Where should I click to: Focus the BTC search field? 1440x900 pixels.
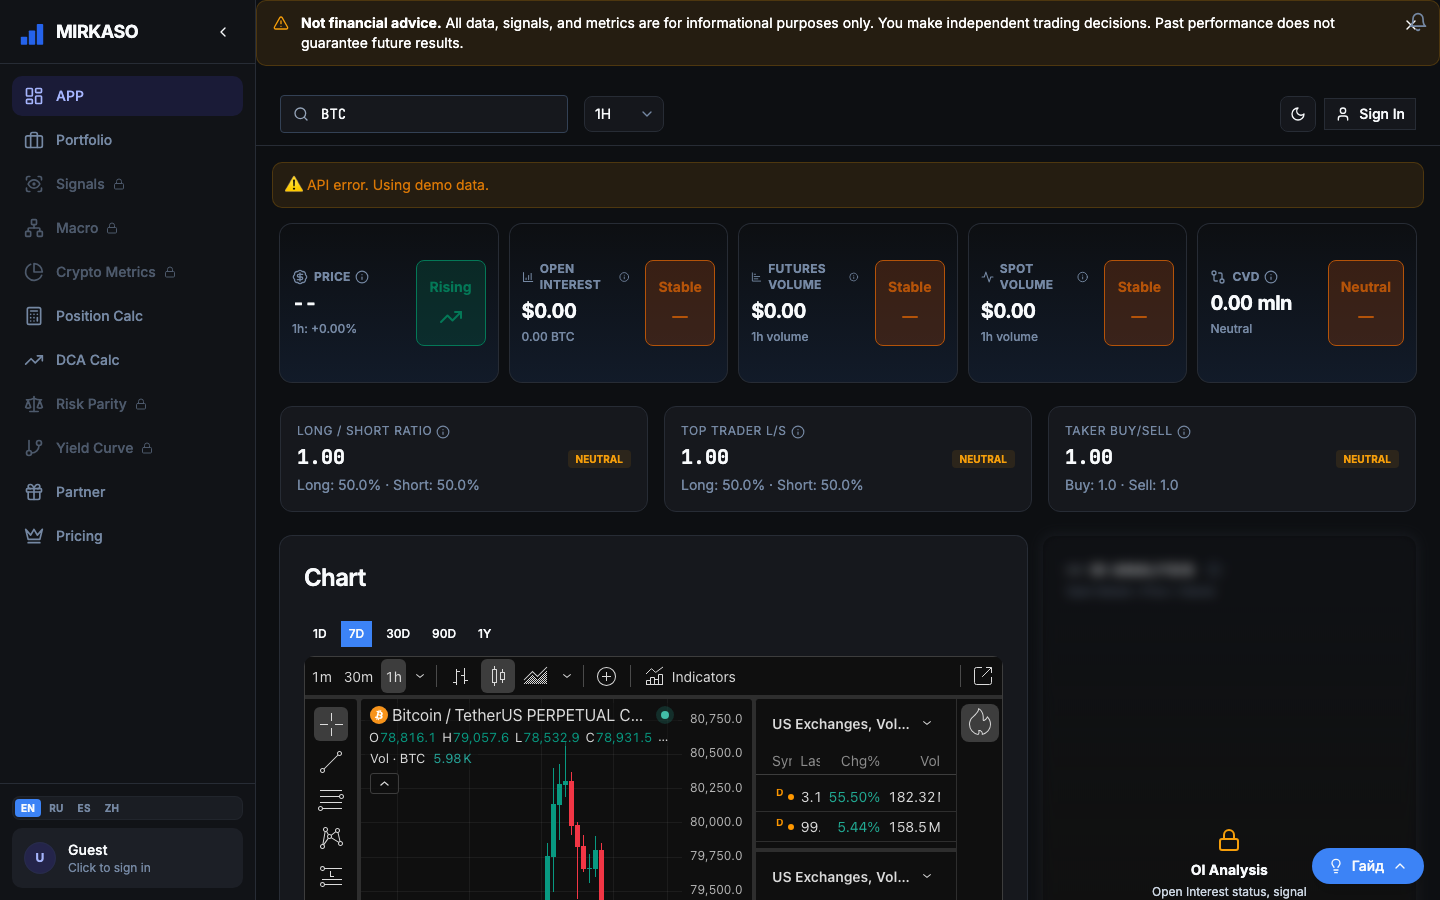pyautogui.click(x=424, y=114)
